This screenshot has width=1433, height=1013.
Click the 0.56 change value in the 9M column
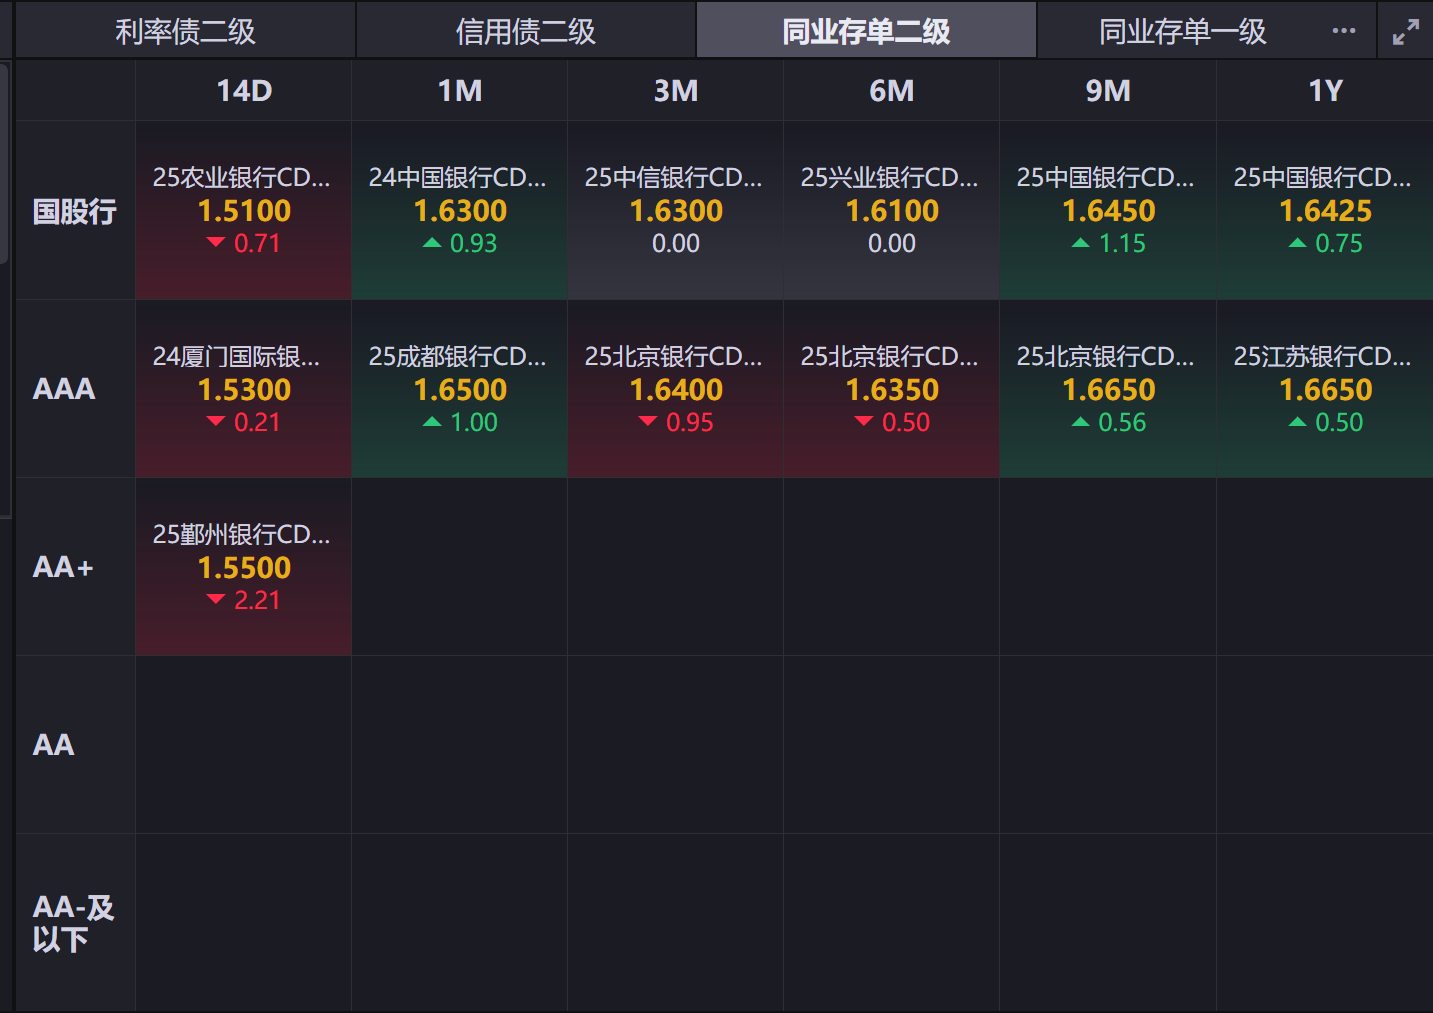pyautogui.click(x=1122, y=422)
